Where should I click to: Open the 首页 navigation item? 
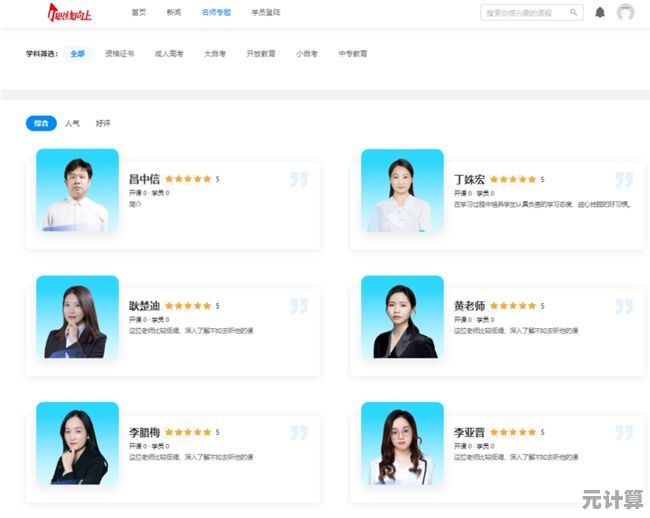tap(139, 13)
